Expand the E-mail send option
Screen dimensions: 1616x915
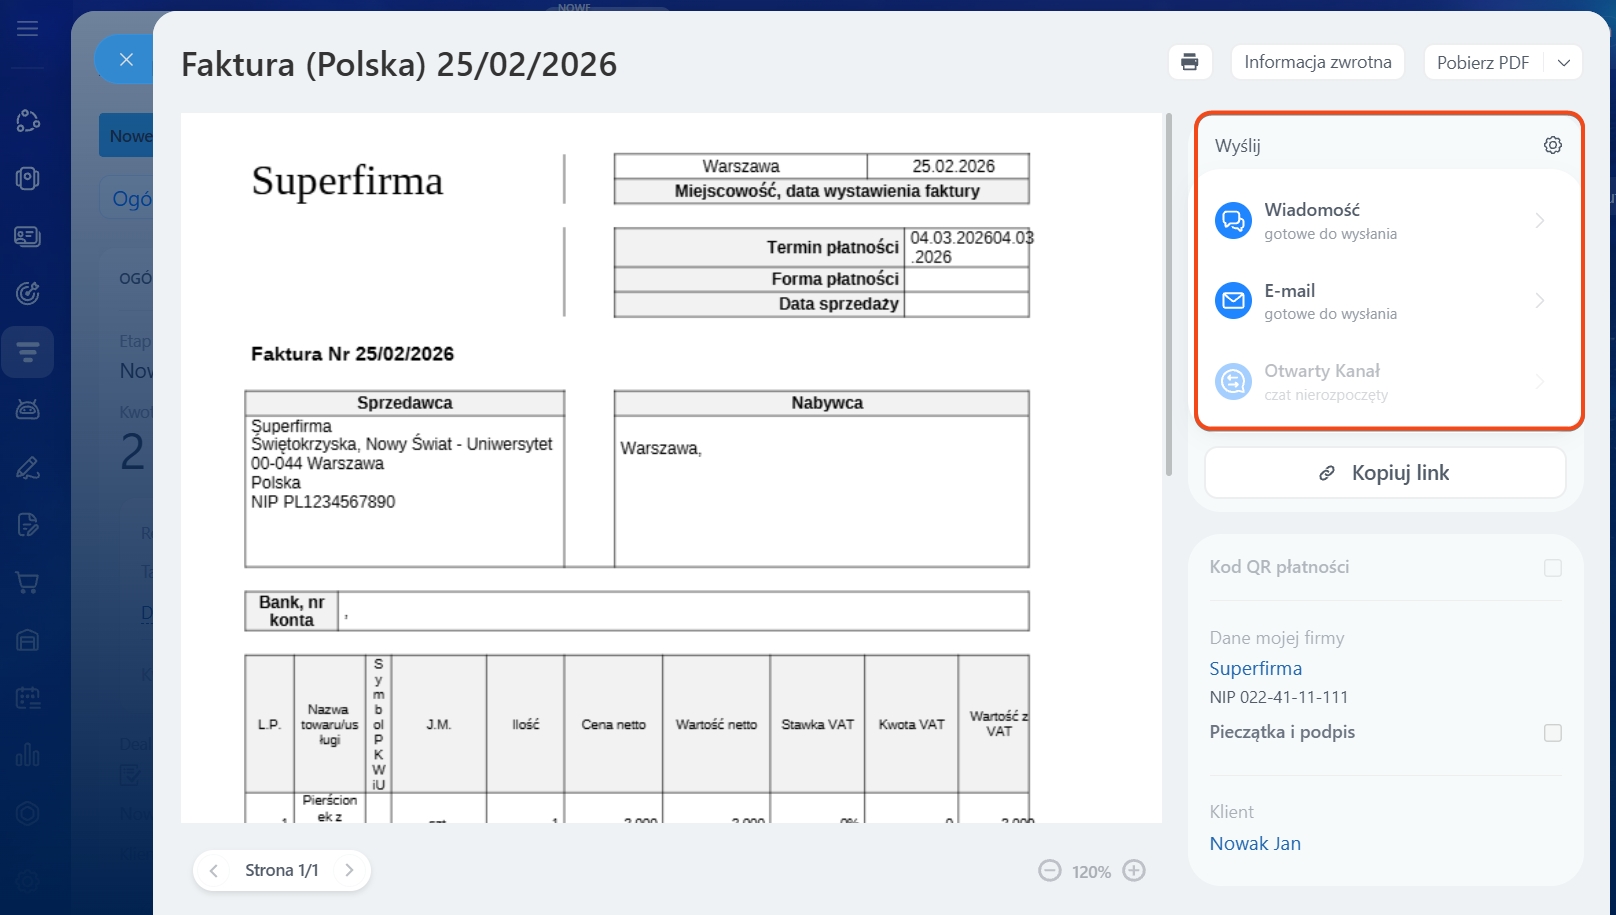[x=1539, y=301]
